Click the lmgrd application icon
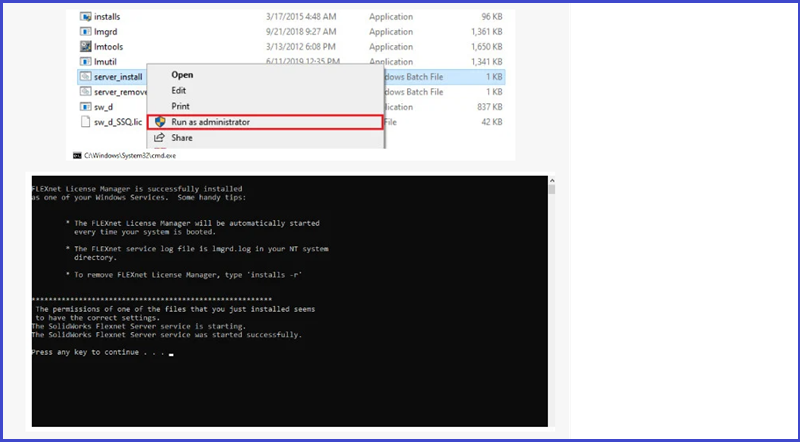800x442 pixels. pyautogui.click(x=85, y=32)
